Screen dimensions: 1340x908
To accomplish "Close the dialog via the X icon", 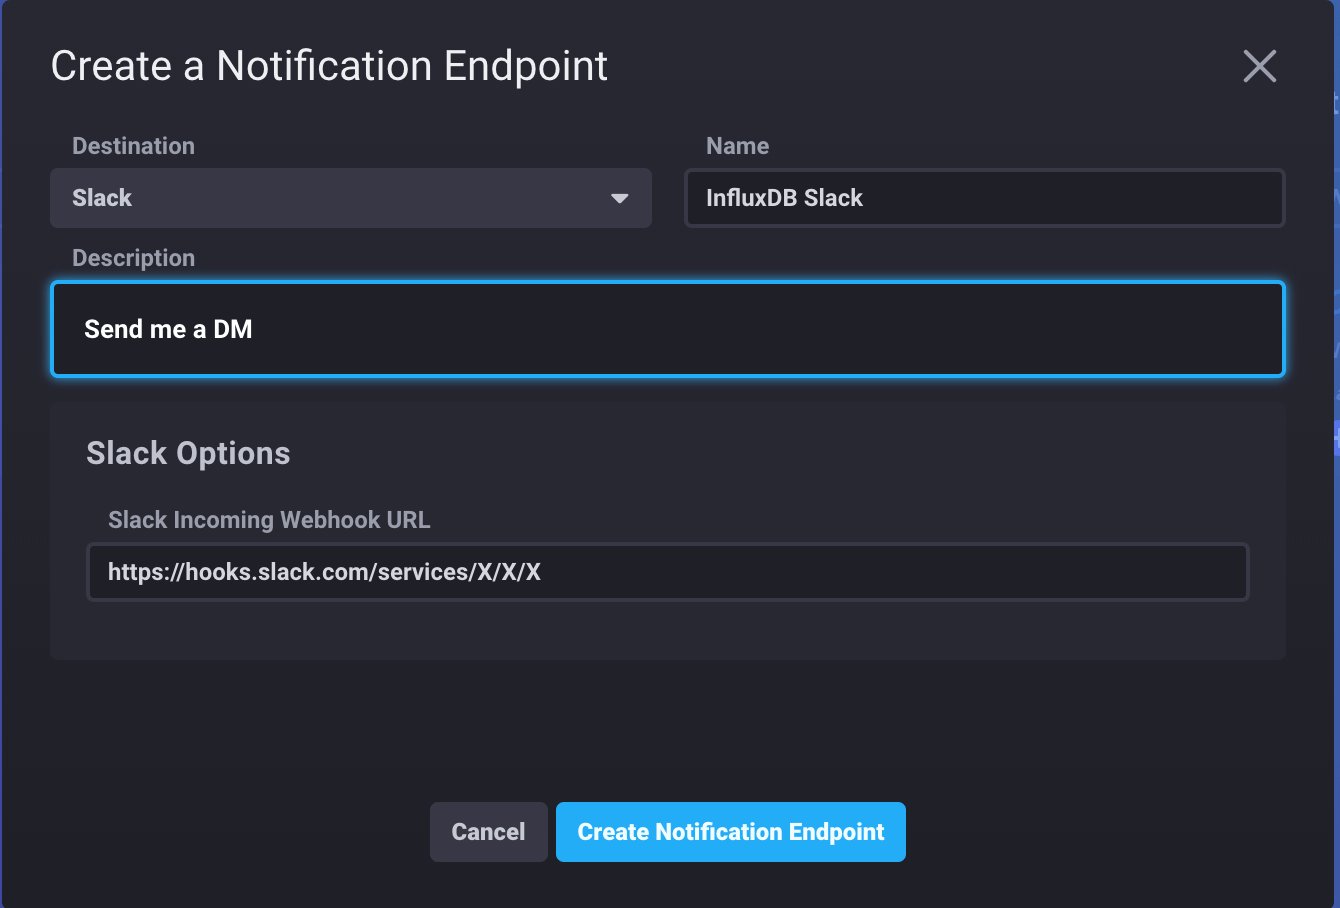I will (x=1259, y=66).
